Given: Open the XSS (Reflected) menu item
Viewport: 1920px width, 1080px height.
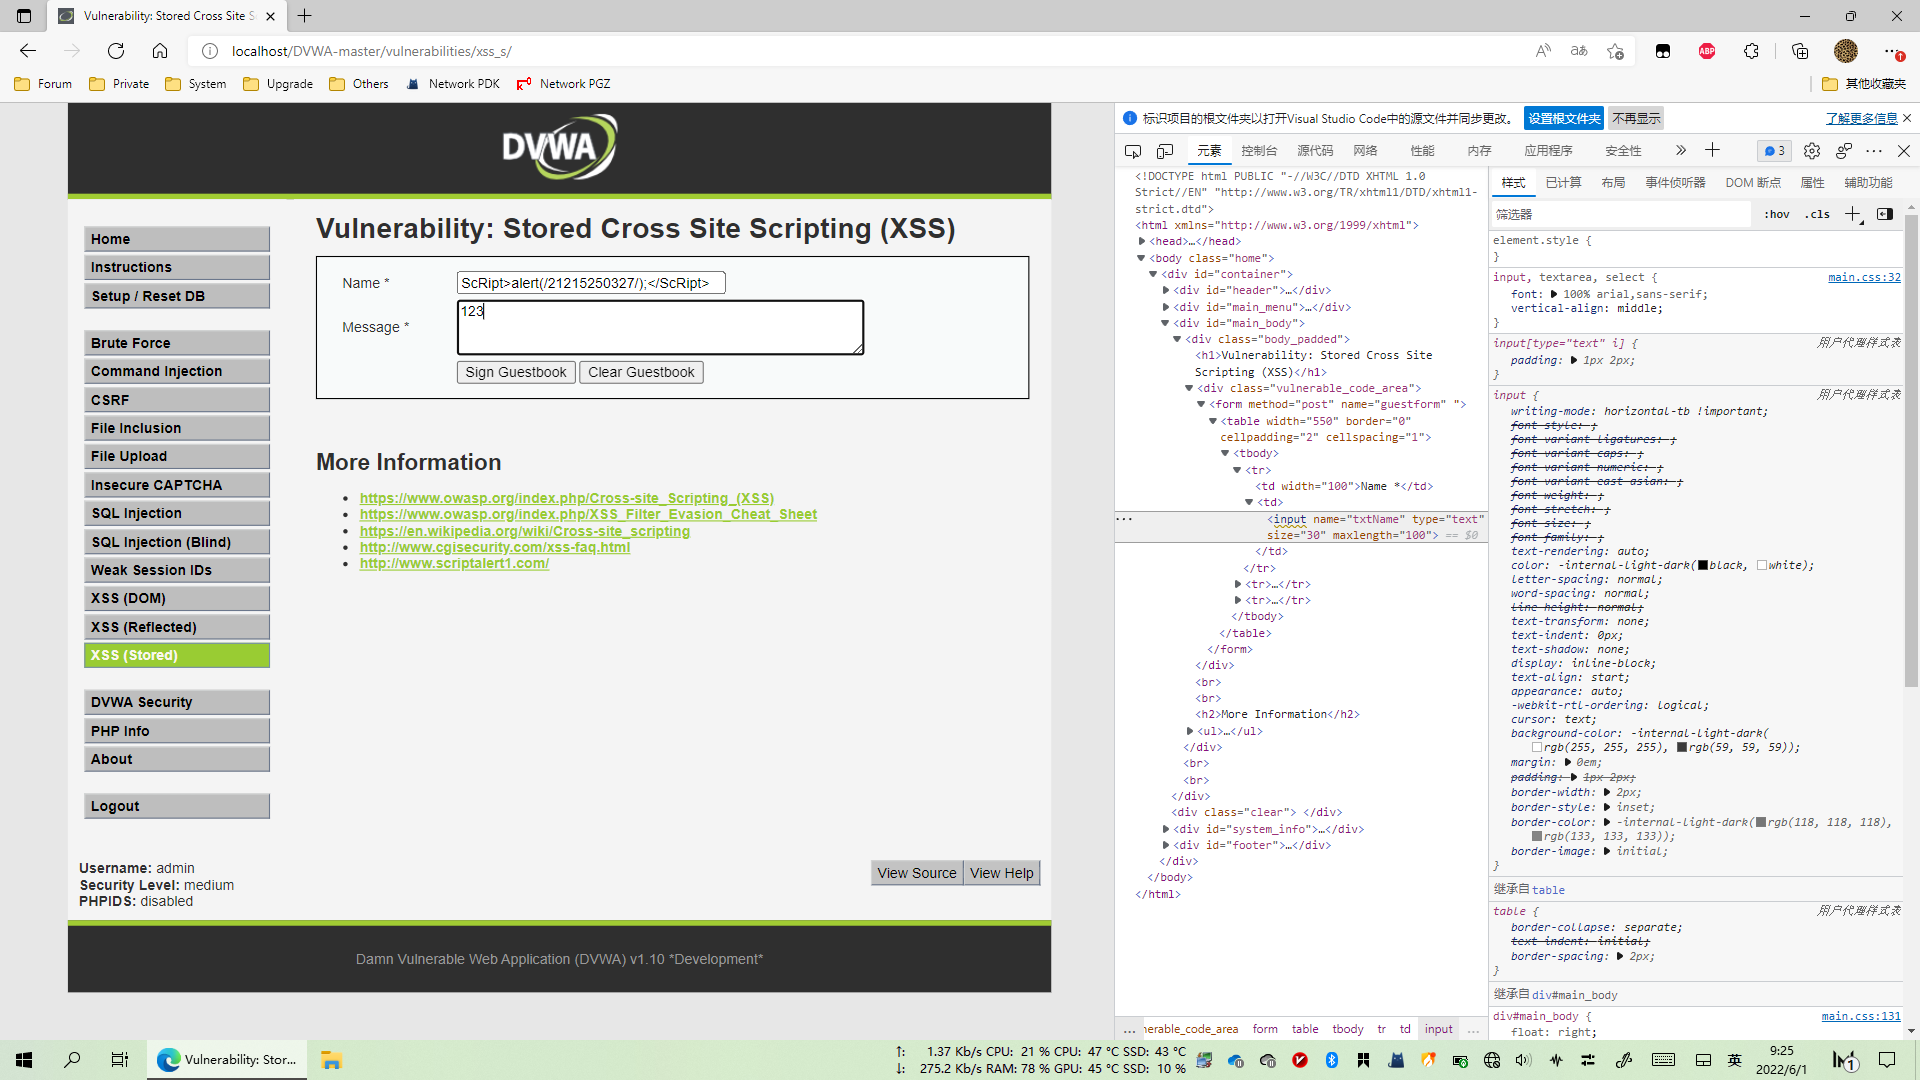Looking at the screenshot, I should (x=177, y=627).
